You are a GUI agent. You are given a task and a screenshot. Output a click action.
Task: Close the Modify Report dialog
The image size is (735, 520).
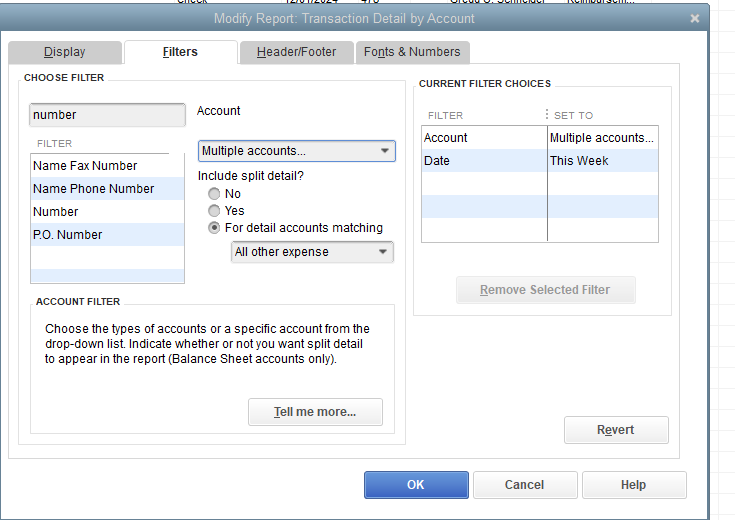coord(695,19)
